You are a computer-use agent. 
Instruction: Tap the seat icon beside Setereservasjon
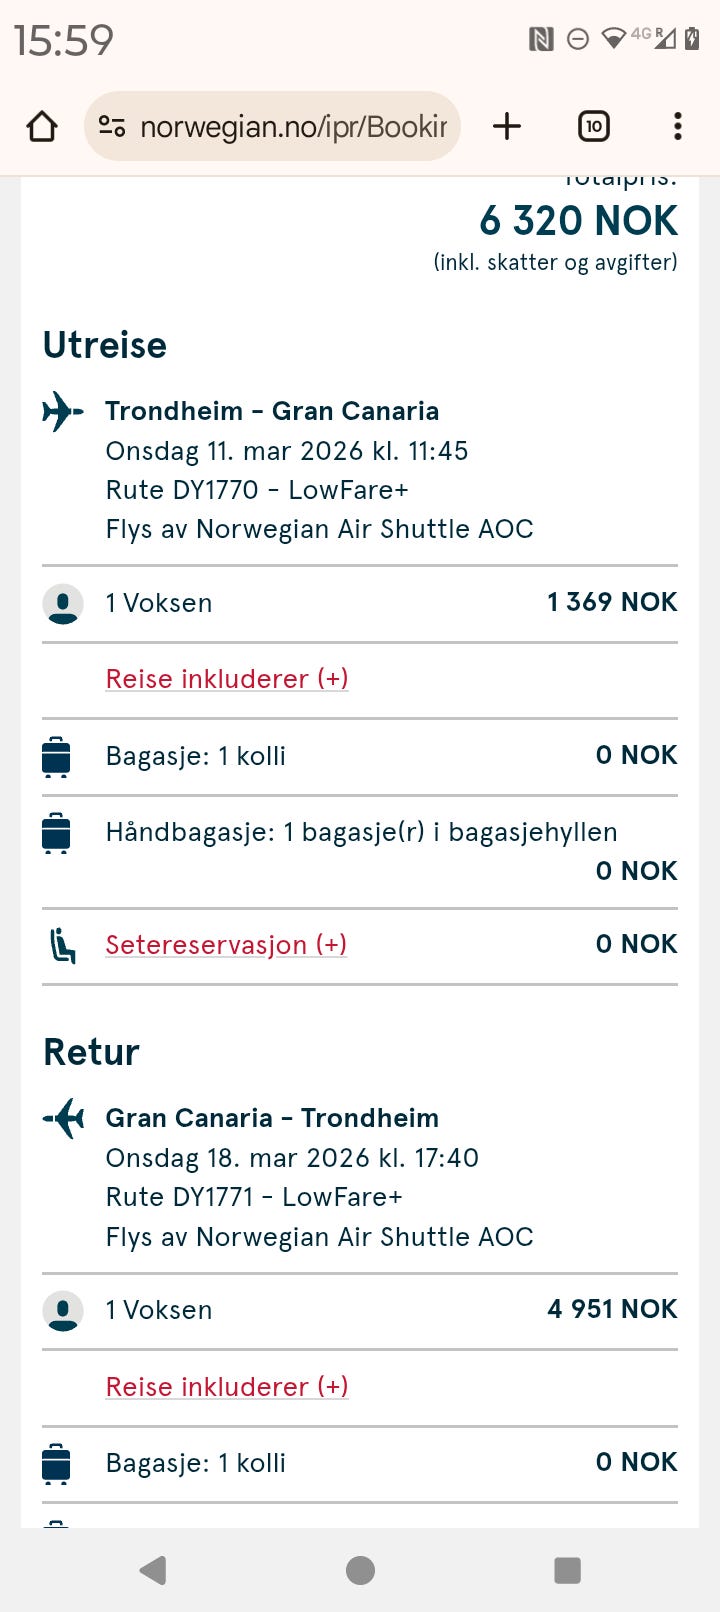[62, 945]
